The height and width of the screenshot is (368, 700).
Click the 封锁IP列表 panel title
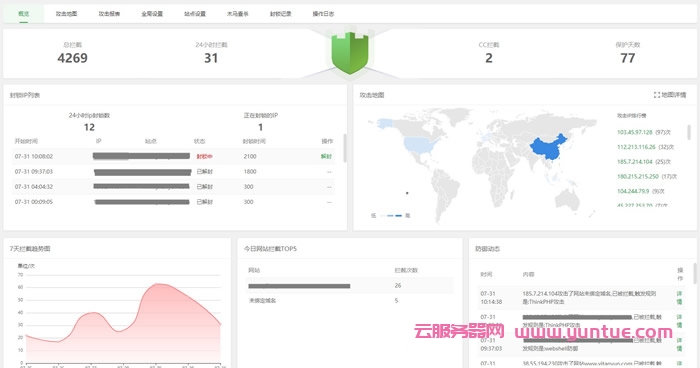[x=25, y=95]
